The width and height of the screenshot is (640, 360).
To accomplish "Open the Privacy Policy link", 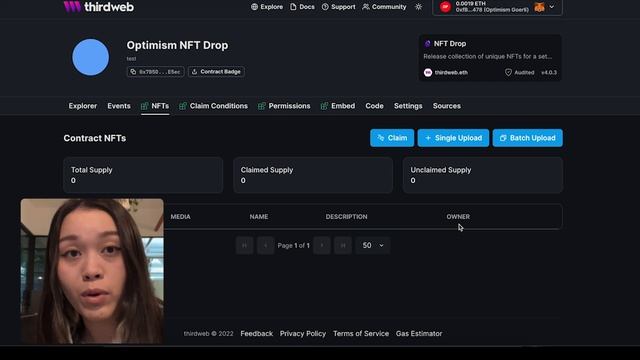I will pos(303,333).
